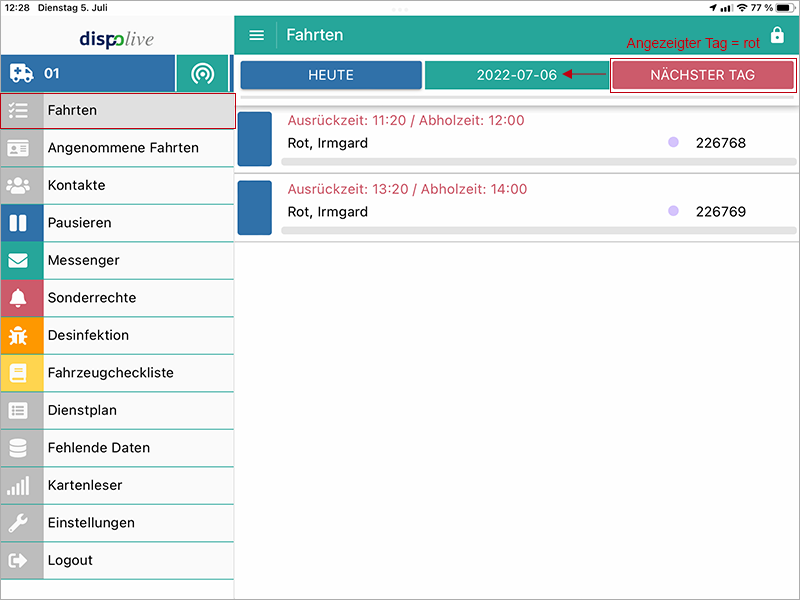This screenshot has width=800, height=600.
Task: Select Rot, Irmgard in the 13:20 trip
Action: (x=328, y=212)
